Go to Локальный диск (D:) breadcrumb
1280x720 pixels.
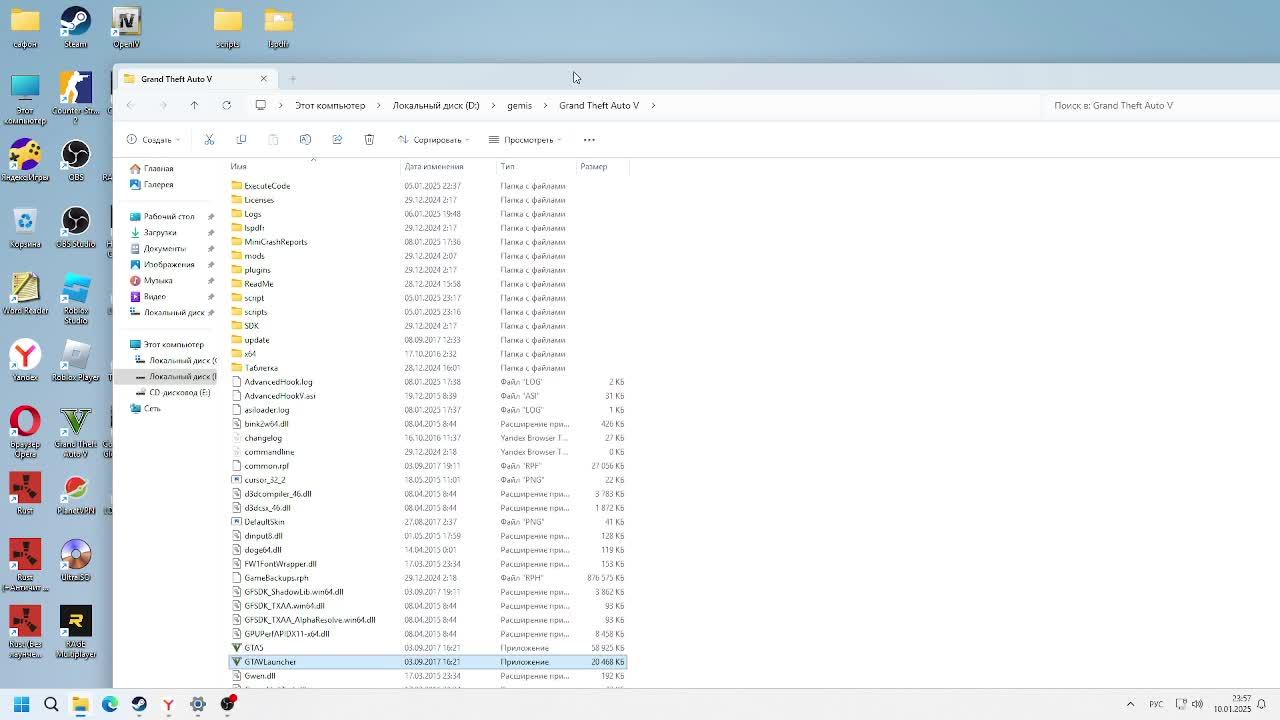point(436,105)
